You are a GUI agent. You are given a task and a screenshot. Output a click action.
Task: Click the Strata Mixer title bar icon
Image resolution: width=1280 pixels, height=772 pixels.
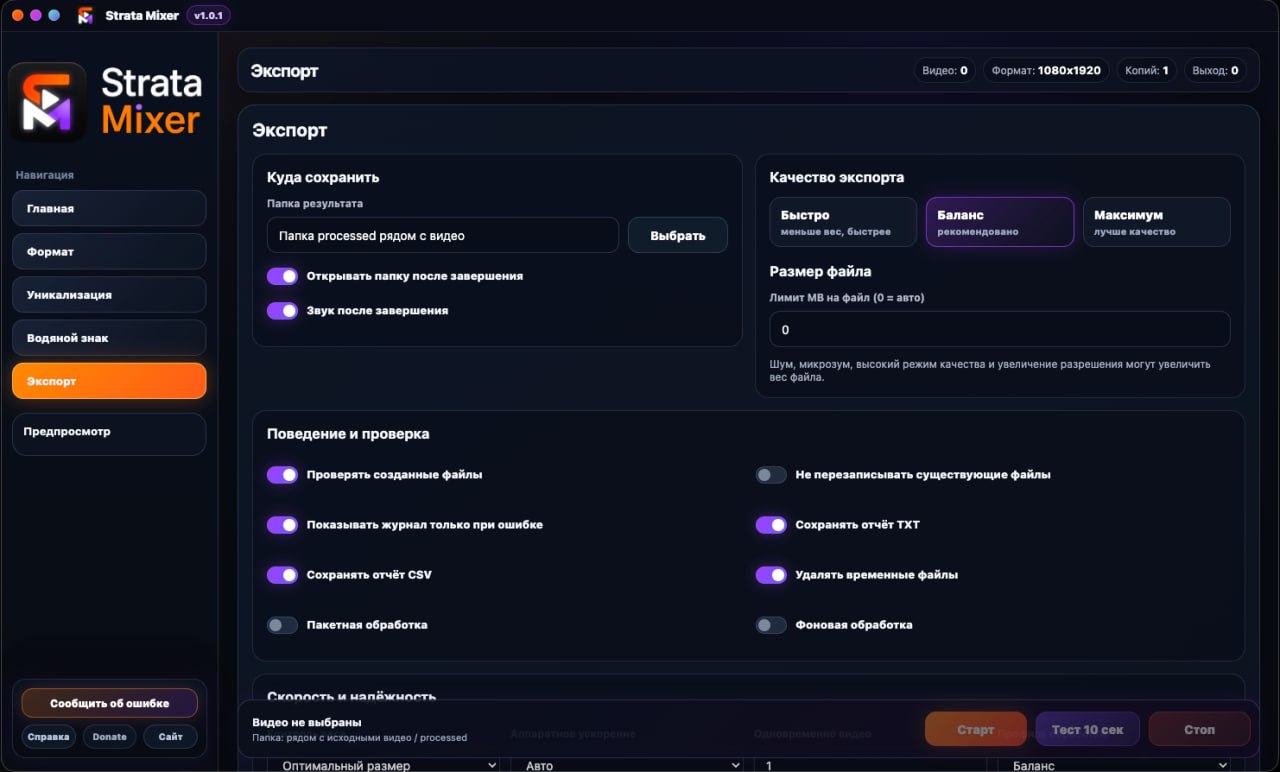coord(85,15)
